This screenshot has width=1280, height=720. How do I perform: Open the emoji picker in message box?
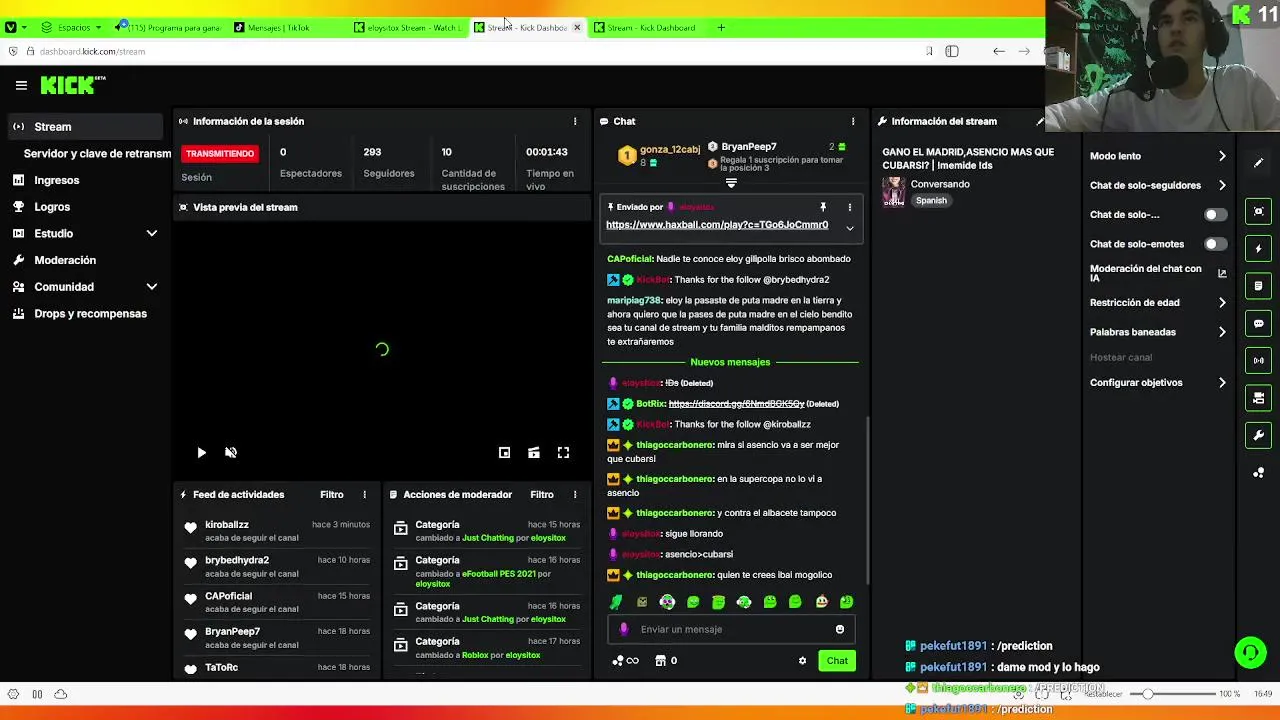tap(840, 629)
